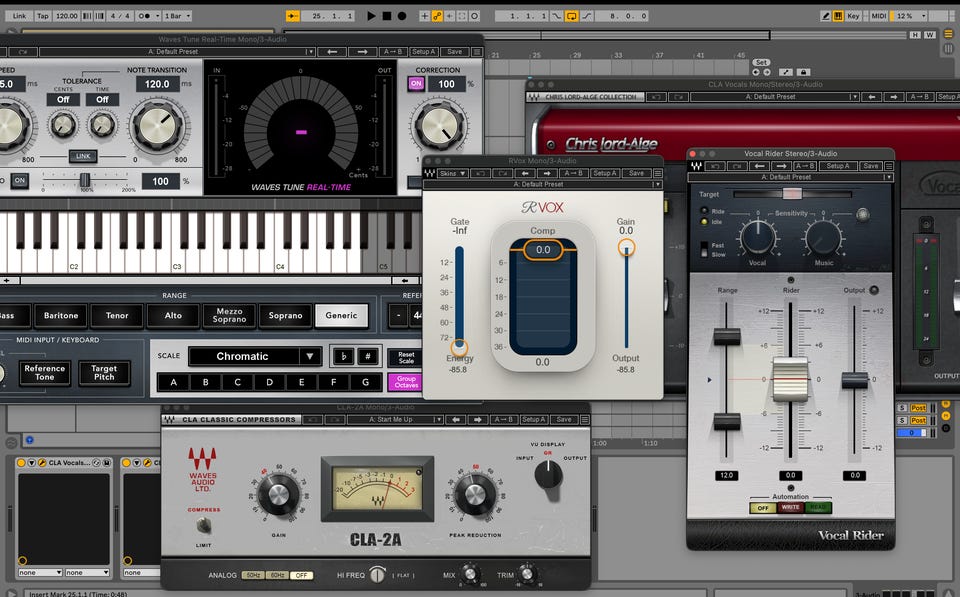
Task: Toggle CLA-2A Compress/Limit switch
Action: click(204, 525)
